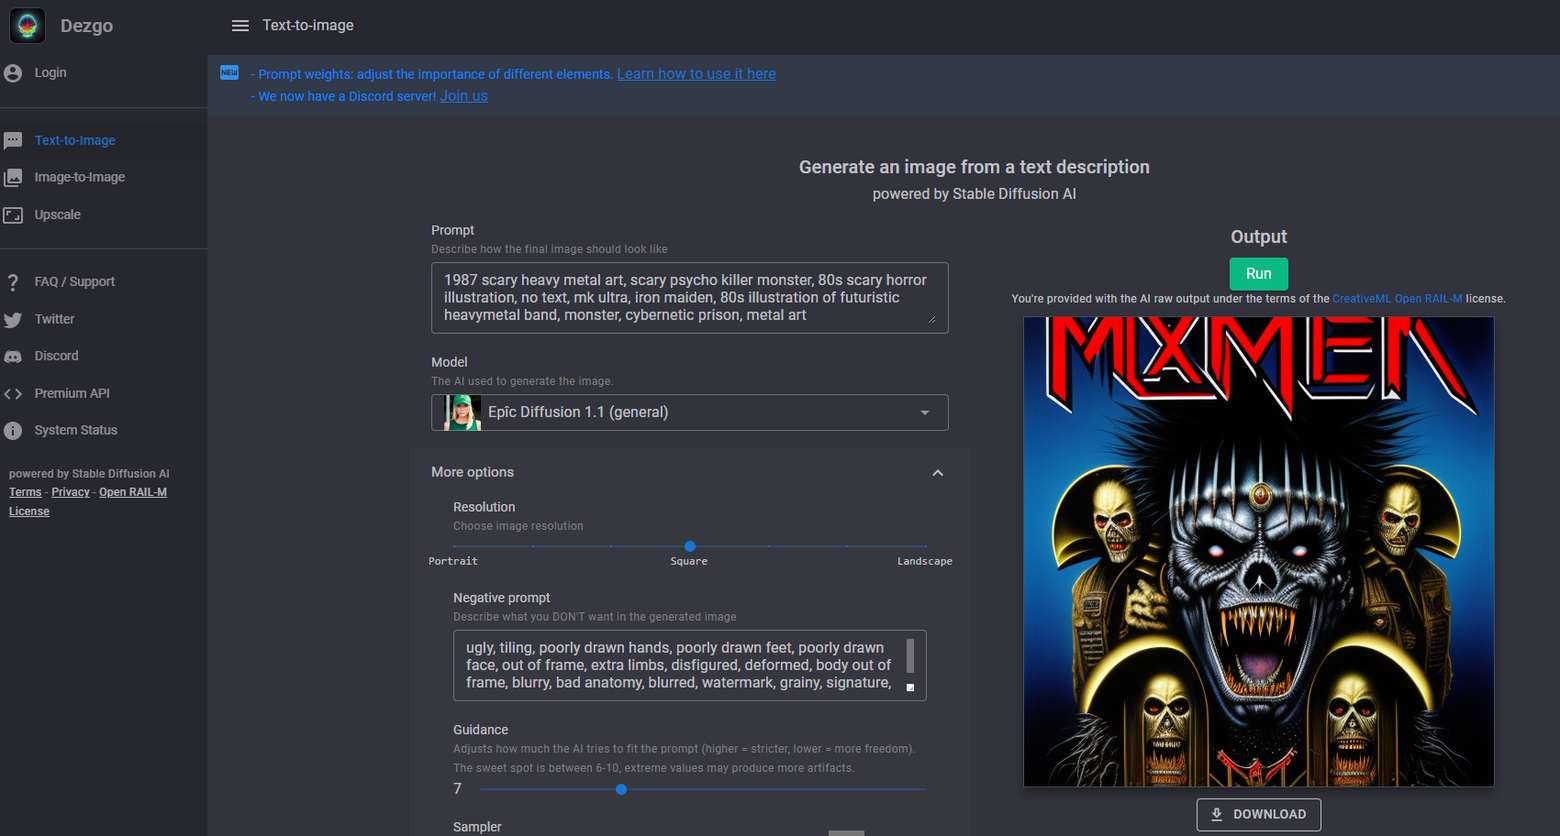The height and width of the screenshot is (836, 1560).
Task: Select Image-to-Image in the sidebar
Action: coord(80,177)
